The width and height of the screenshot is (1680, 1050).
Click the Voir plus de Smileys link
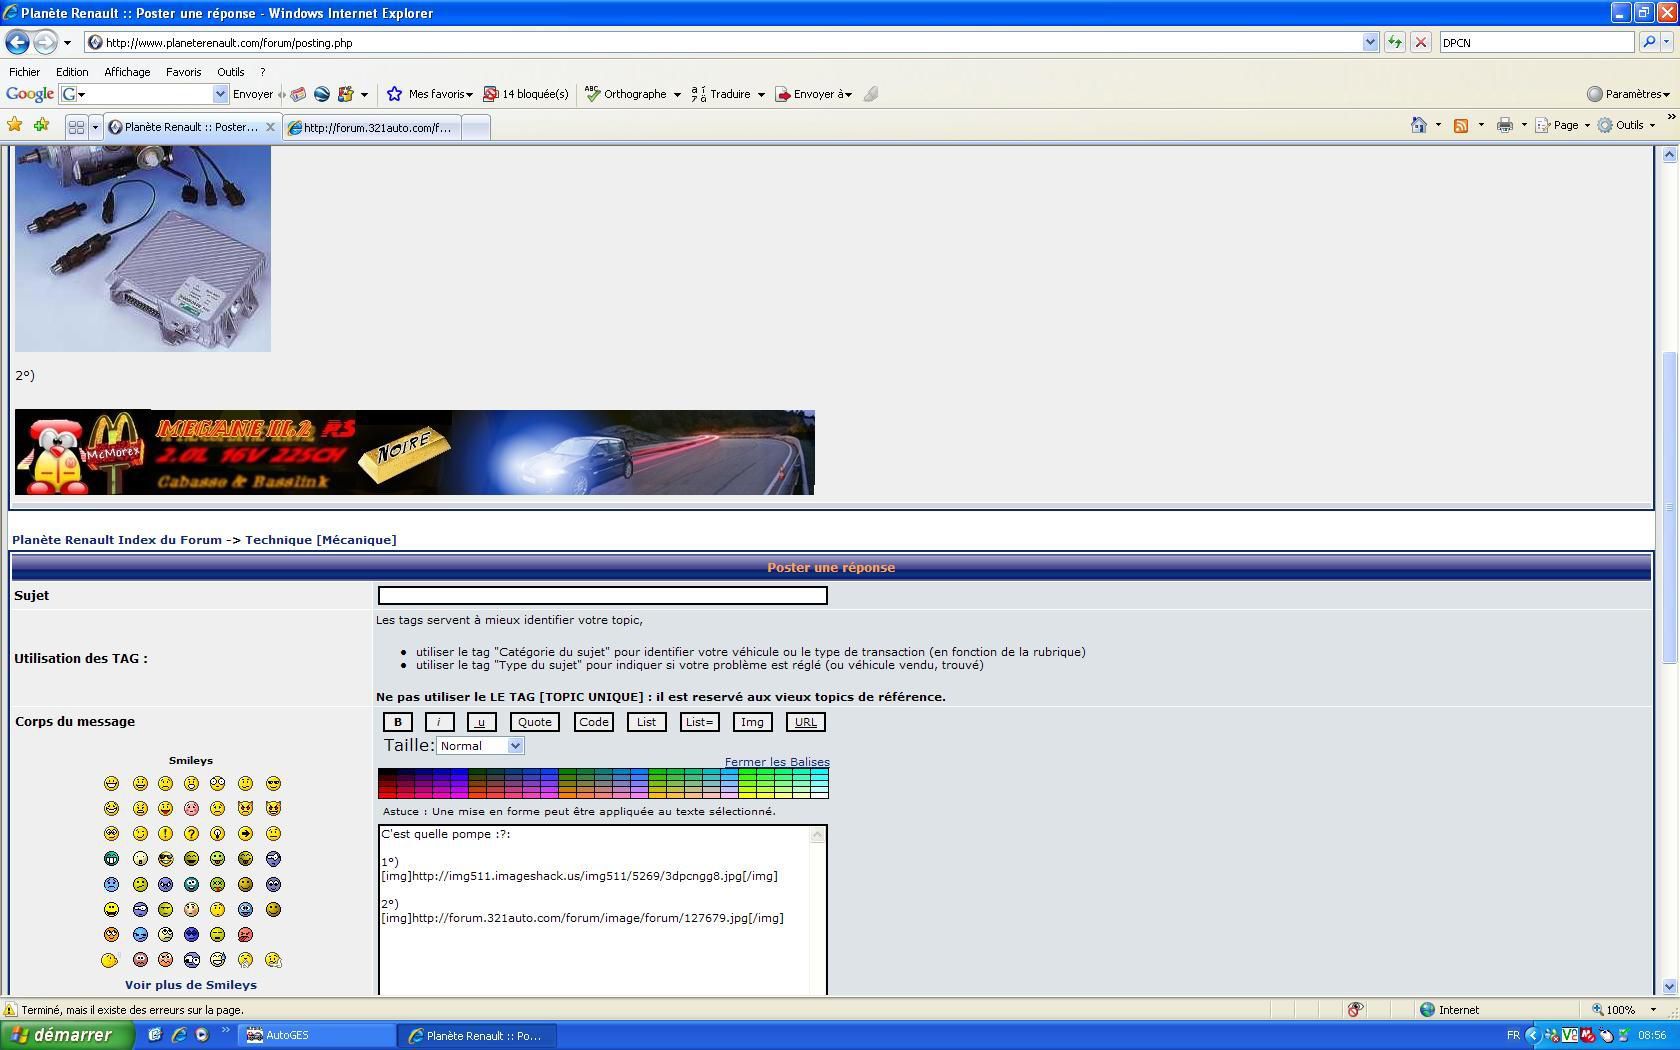pyautogui.click(x=190, y=985)
